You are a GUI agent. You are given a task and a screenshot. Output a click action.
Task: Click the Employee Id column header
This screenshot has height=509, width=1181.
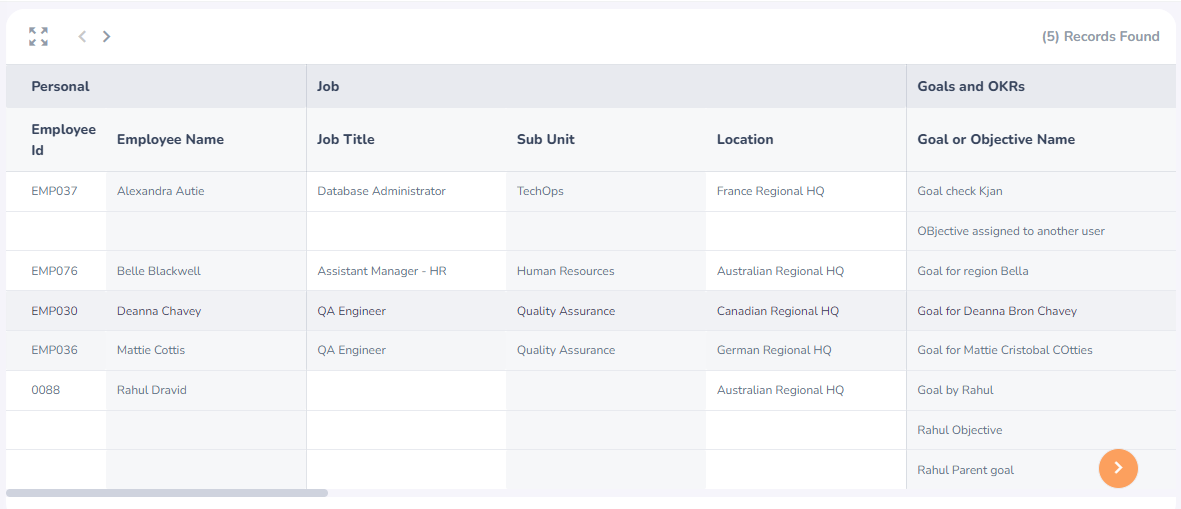tap(63, 139)
